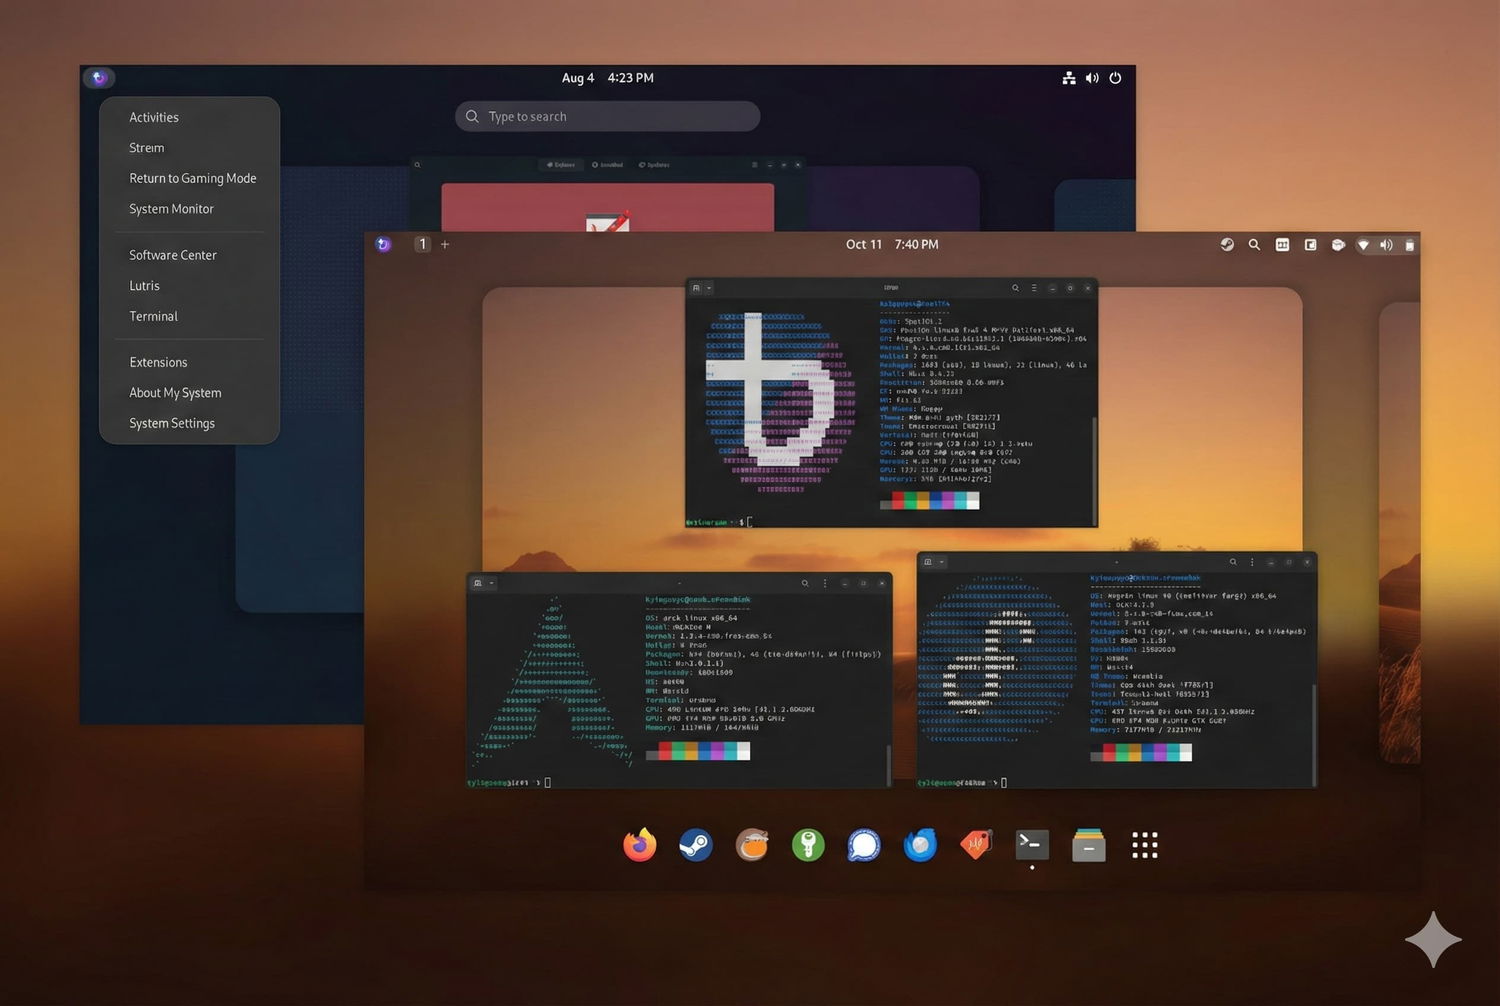Click the battery indicator in the top panel
This screenshot has width=1500, height=1006.
click(x=1409, y=244)
